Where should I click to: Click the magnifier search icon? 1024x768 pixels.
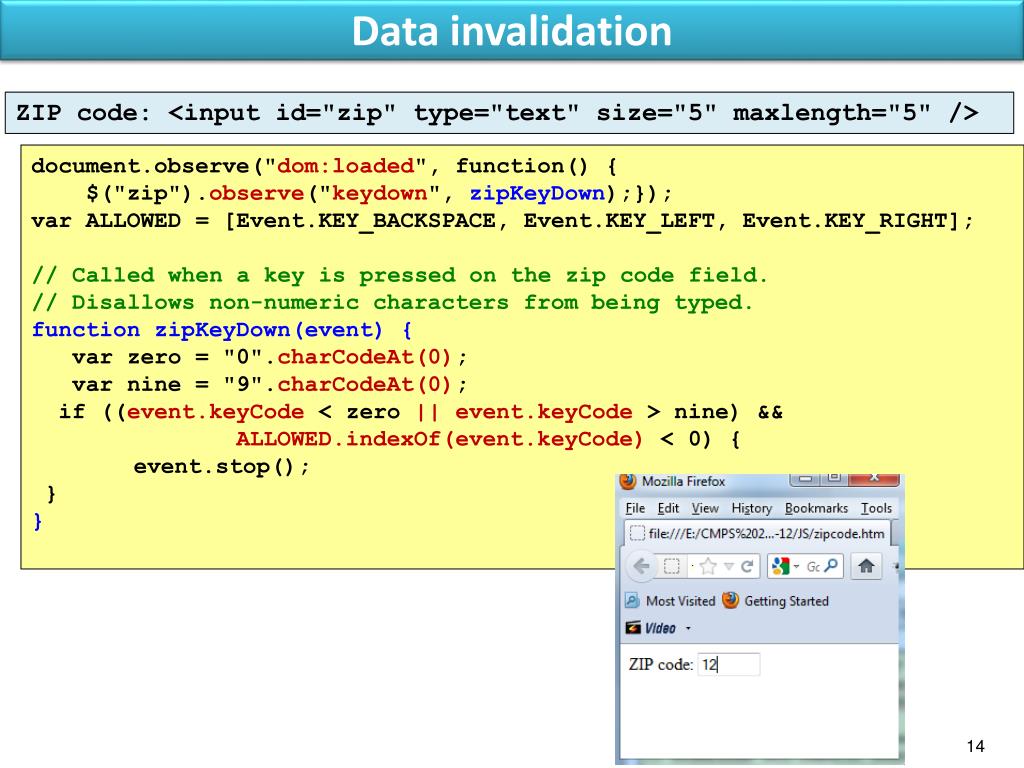[x=831, y=566]
